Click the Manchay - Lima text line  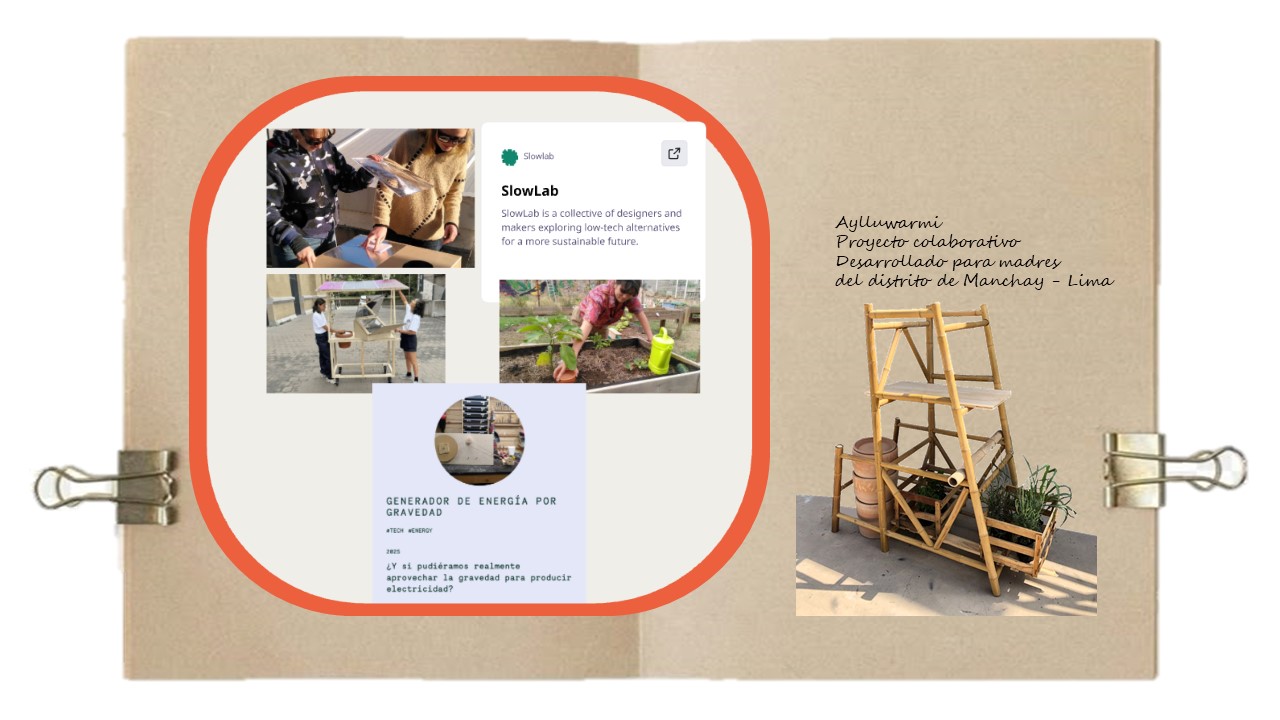point(974,281)
